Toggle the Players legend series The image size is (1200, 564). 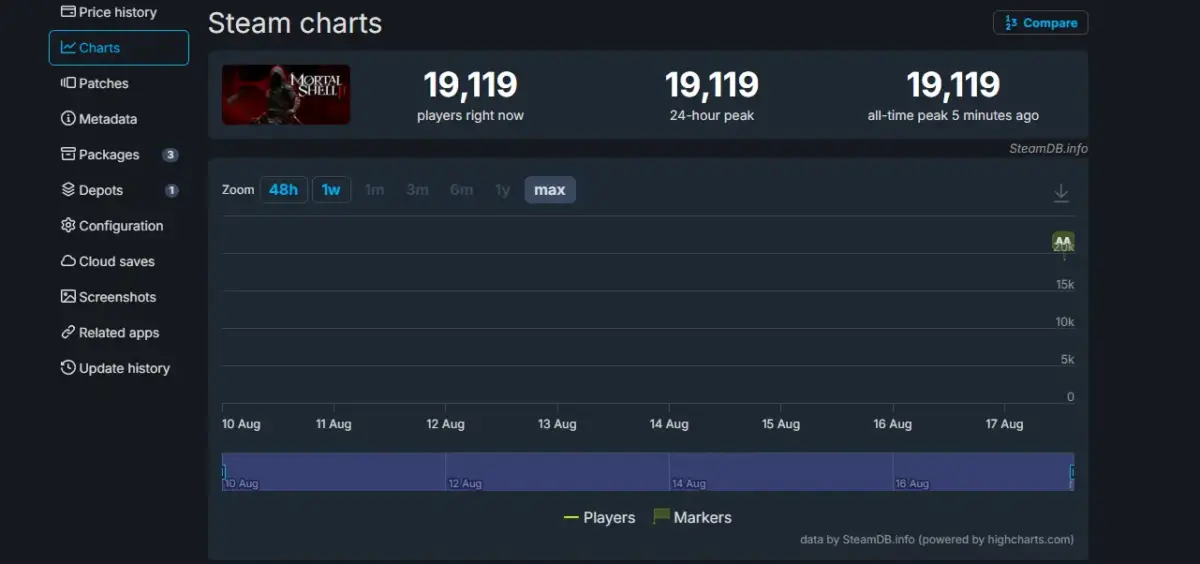(600, 518)
